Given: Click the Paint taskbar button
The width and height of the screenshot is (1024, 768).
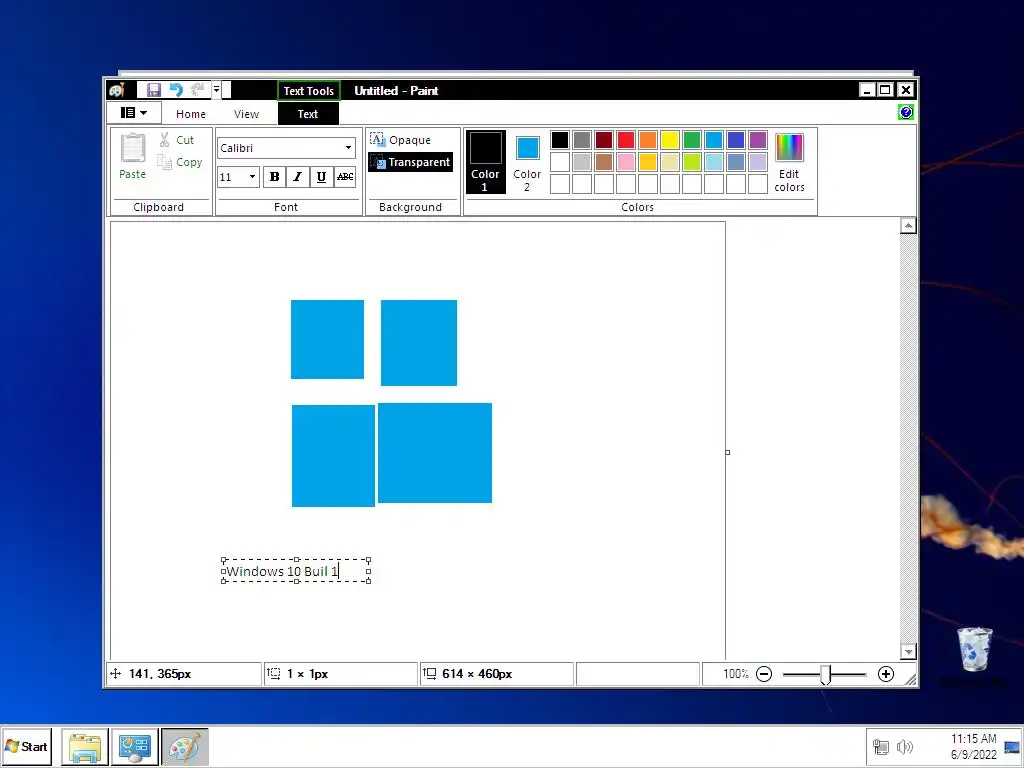Looking at the screenshot, I should (185, 747).
